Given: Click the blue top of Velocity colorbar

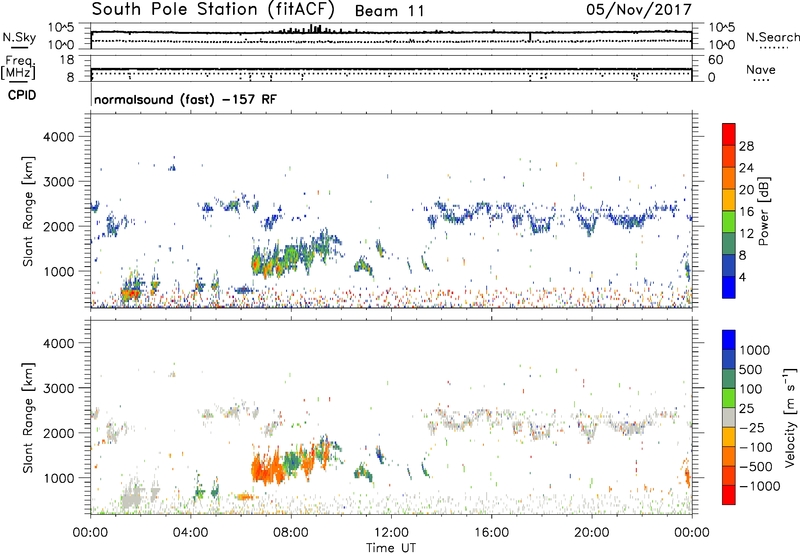Looking at the screenshot, I should point(729,340).
